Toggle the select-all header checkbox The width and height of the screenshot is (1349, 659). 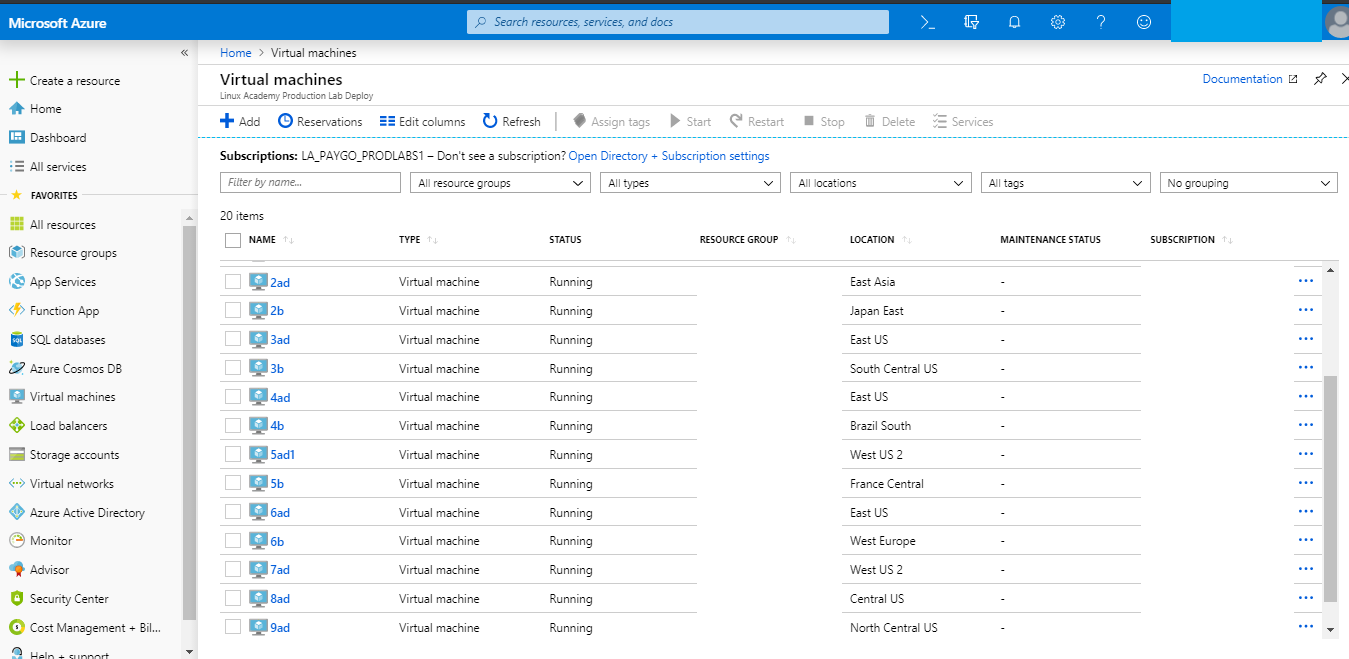pos(233,240)
